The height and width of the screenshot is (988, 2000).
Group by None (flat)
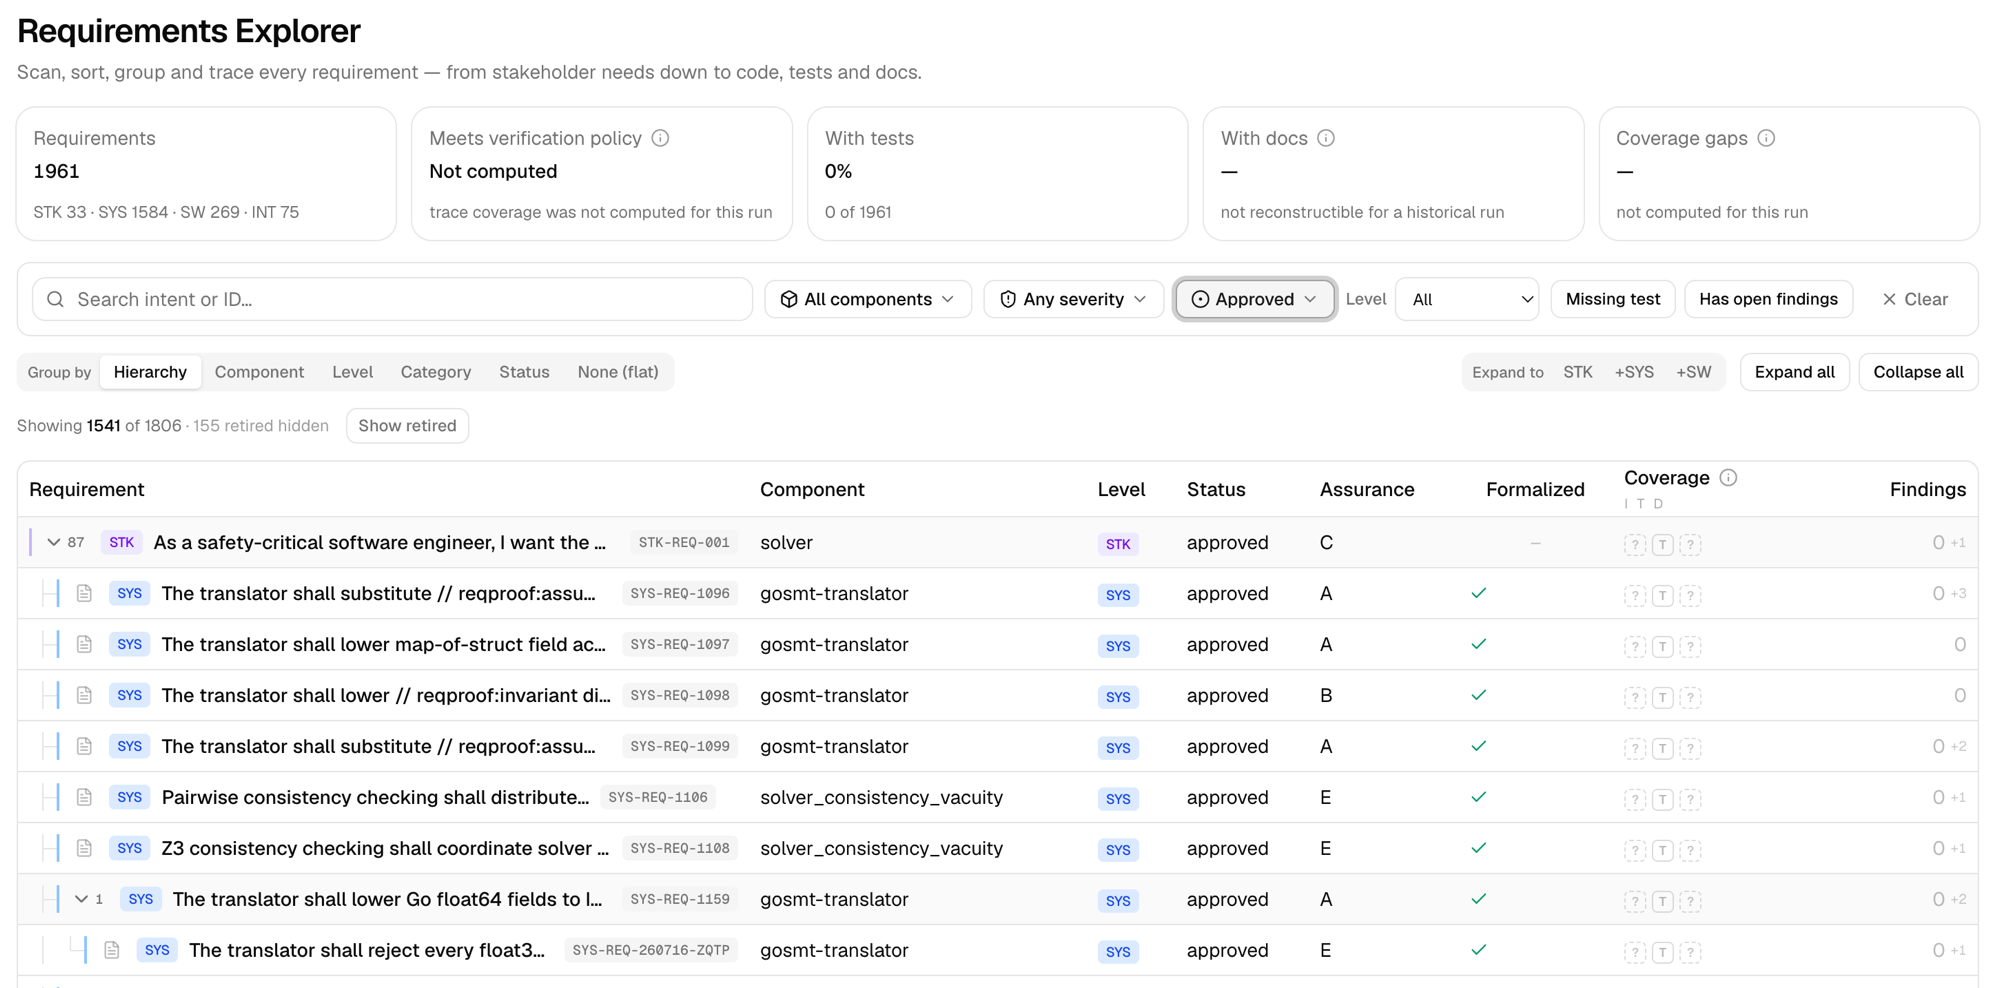click(x=618, y=372)
